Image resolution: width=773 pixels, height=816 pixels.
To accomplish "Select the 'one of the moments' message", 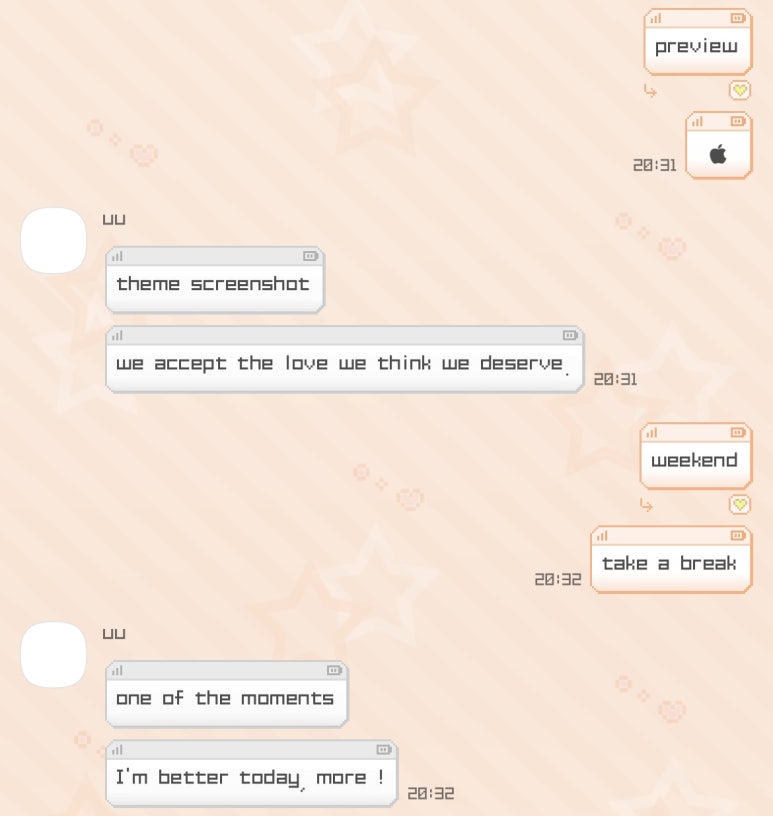I will (226, 694).
